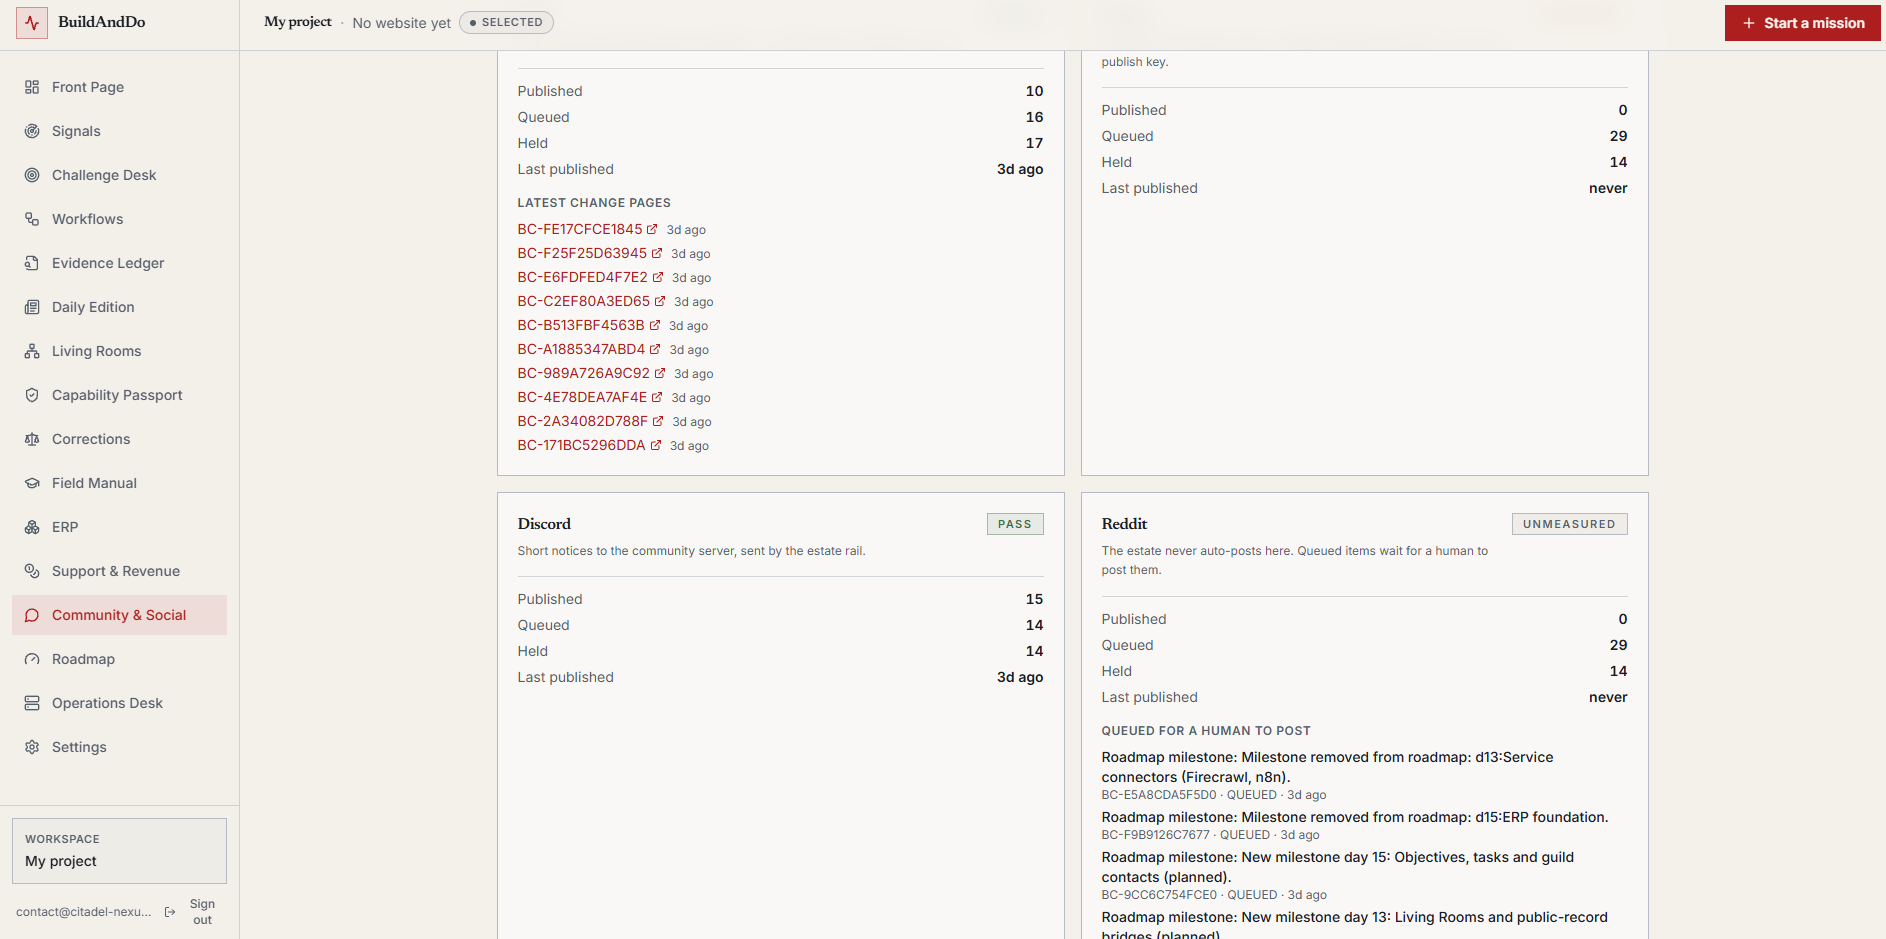Open Roadmap gauge icon

tap(32, 659)
